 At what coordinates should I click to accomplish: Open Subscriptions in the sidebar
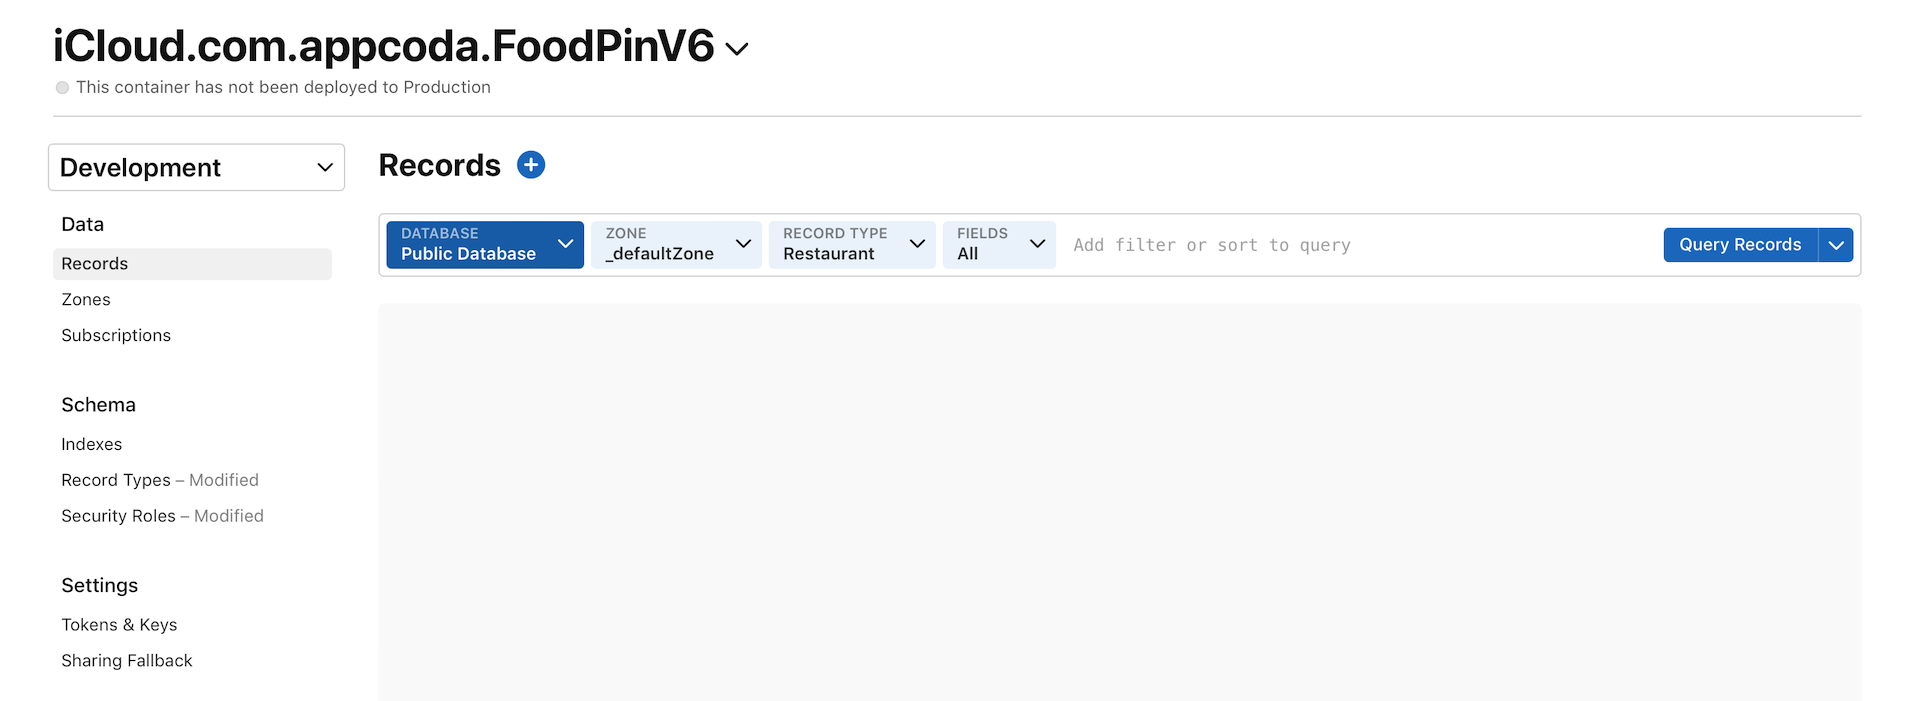tap(116, 336)
